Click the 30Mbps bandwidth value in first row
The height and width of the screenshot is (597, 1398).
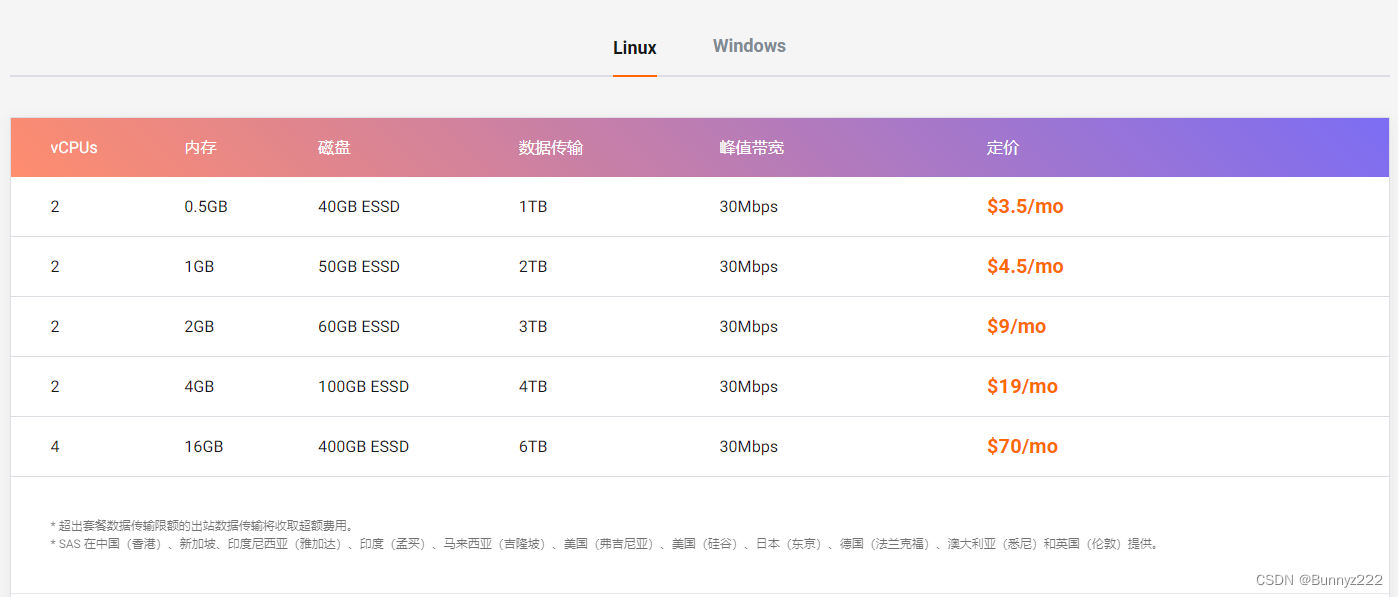749,206
